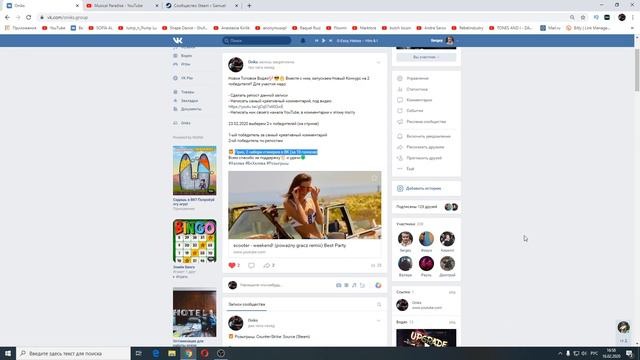
Task: Open the Подписаны 123 друзей block
Action: pos(426,207)
